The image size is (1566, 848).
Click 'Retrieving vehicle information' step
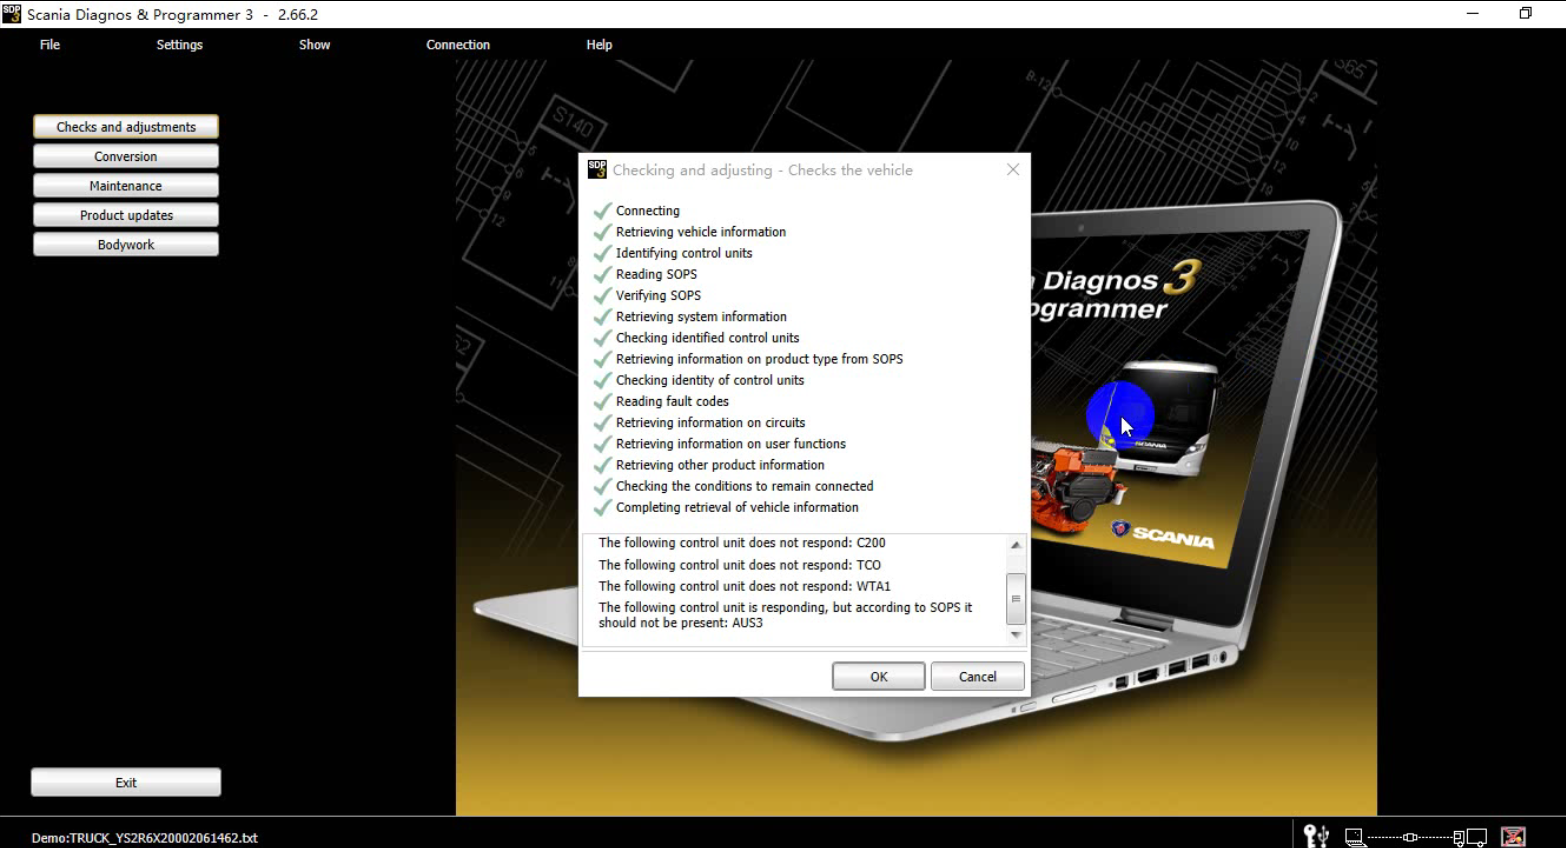point(701,232)
